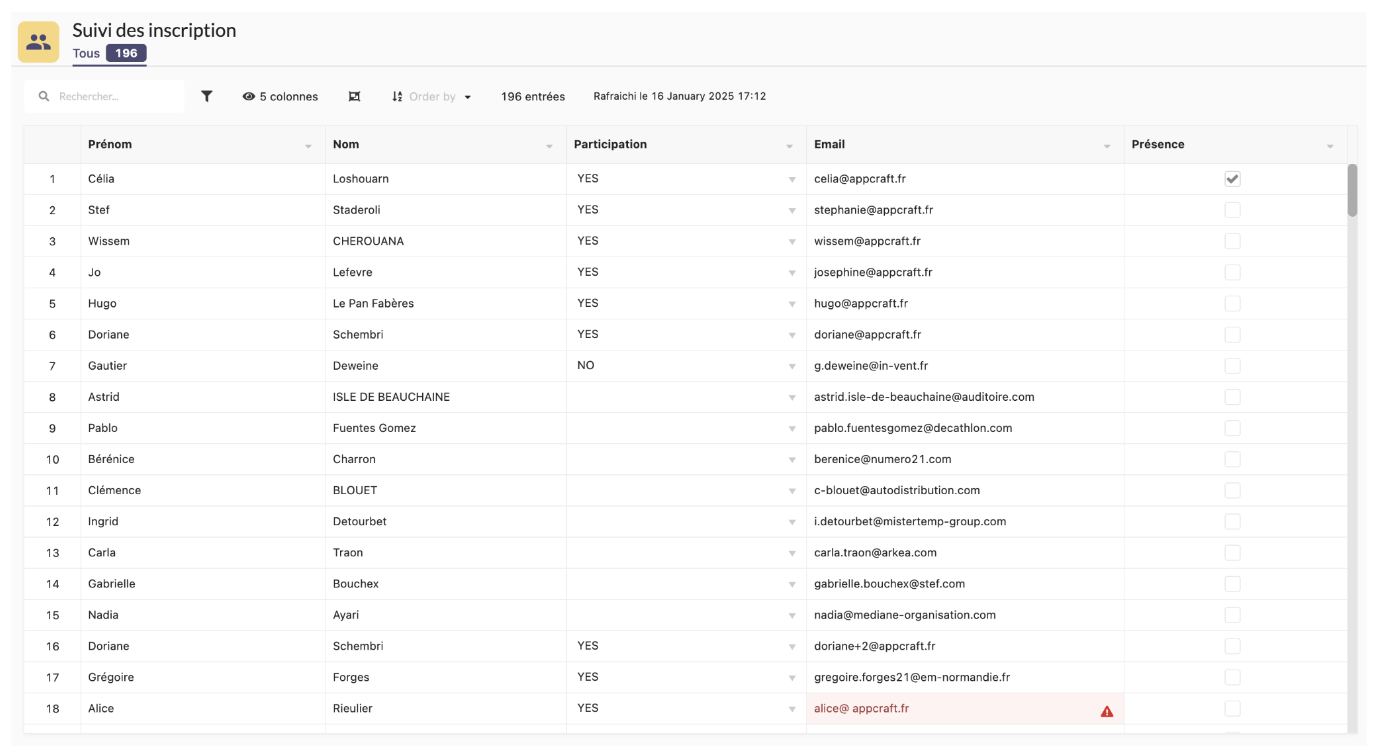Screen dimensions: 1374x754
Task: Open Participation dropdown for Astrid row
Action: click(792, 398)
